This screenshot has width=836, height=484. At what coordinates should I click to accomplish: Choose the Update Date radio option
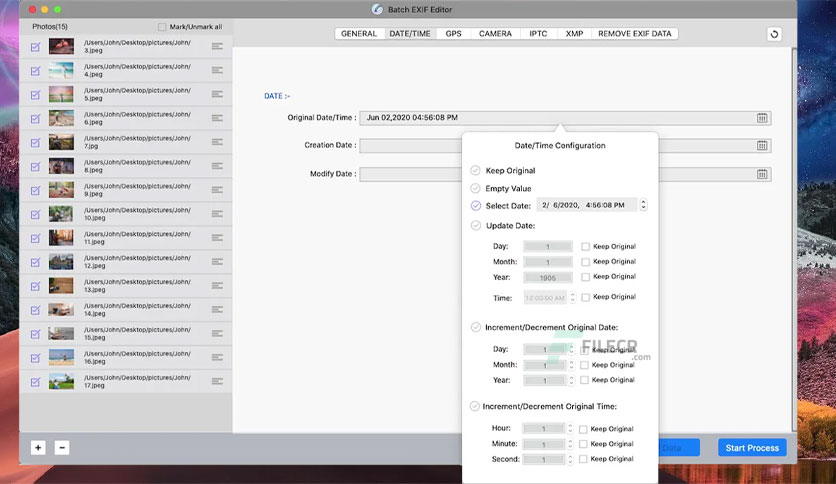pos(476,225)
